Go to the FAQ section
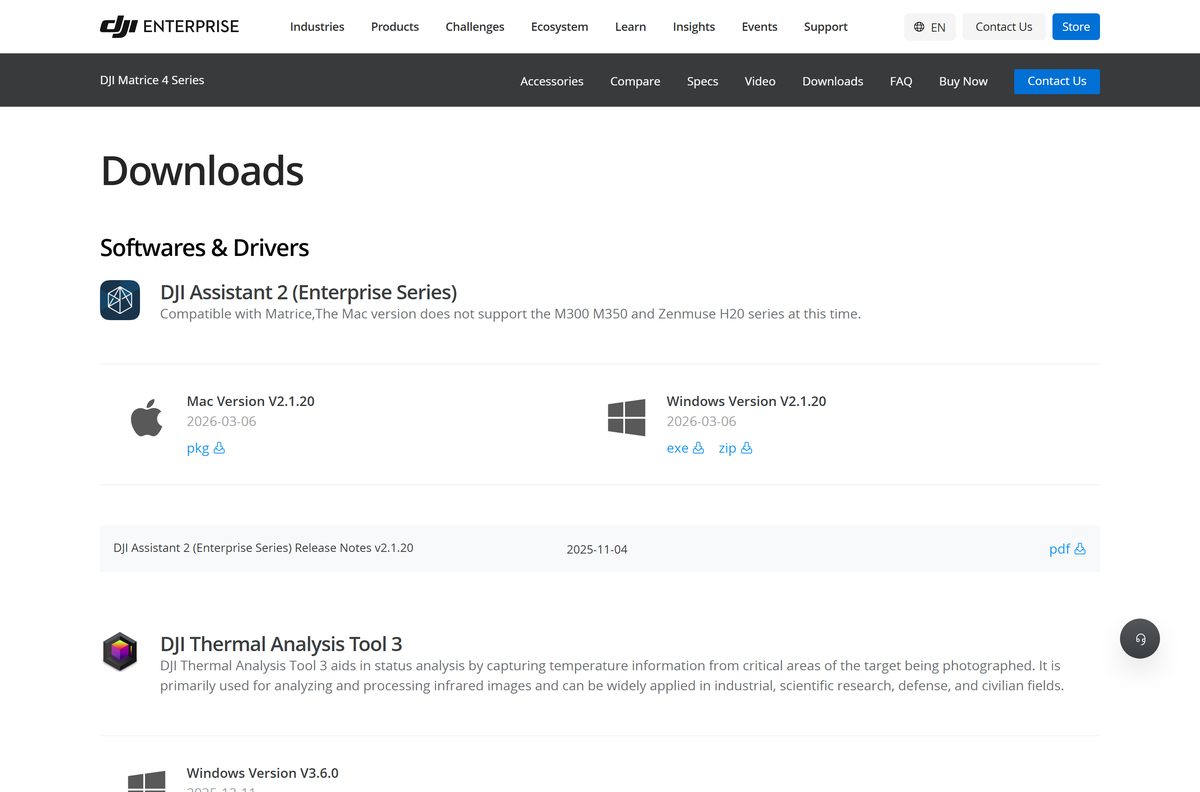1200x792 pixels. [x=901, y=81]
